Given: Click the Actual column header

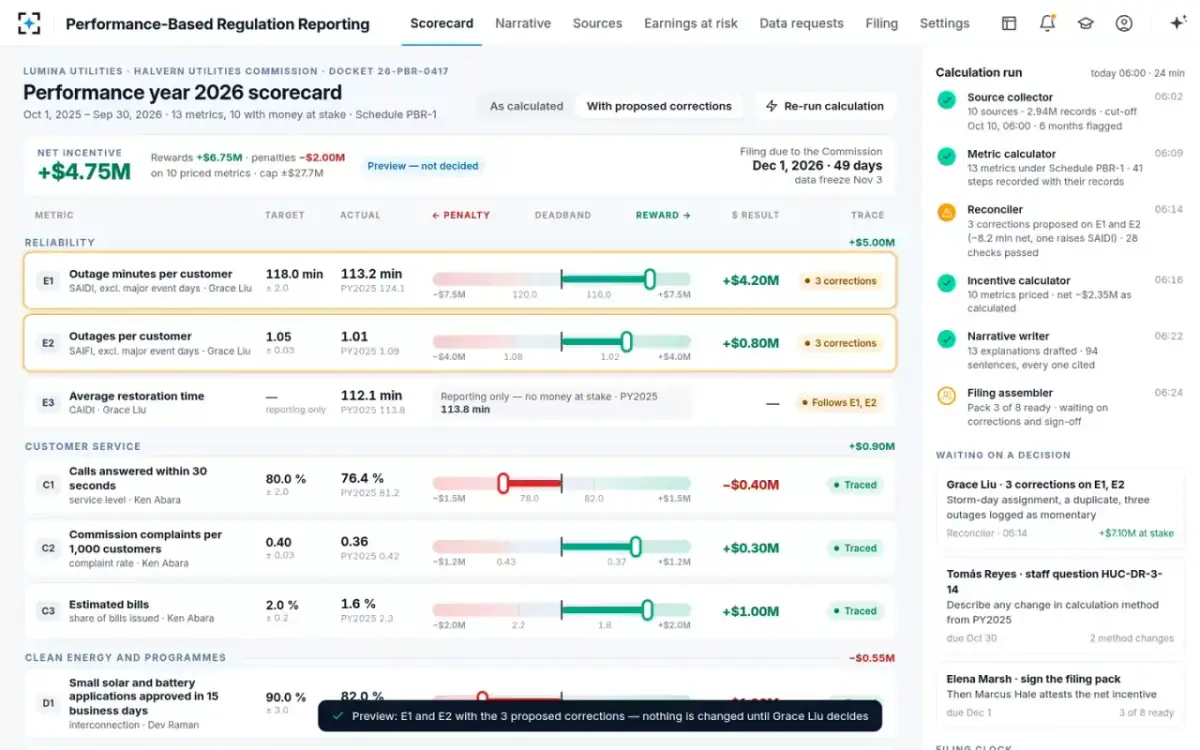Looking at the screenshot, I should click(360, 215).
